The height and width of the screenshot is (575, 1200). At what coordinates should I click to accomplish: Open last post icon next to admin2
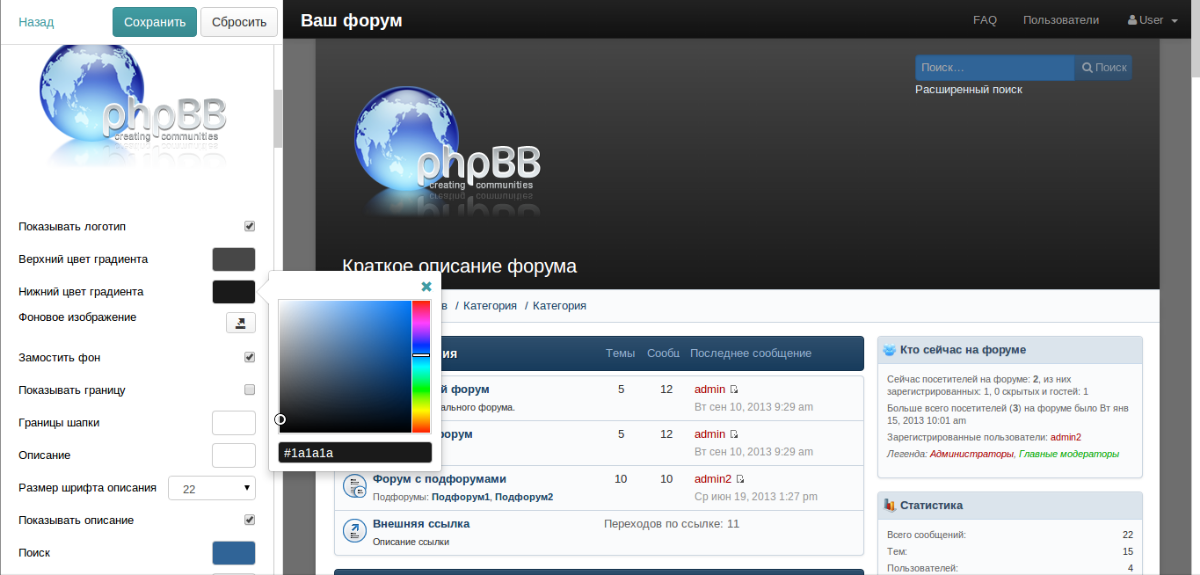(741, 479)
